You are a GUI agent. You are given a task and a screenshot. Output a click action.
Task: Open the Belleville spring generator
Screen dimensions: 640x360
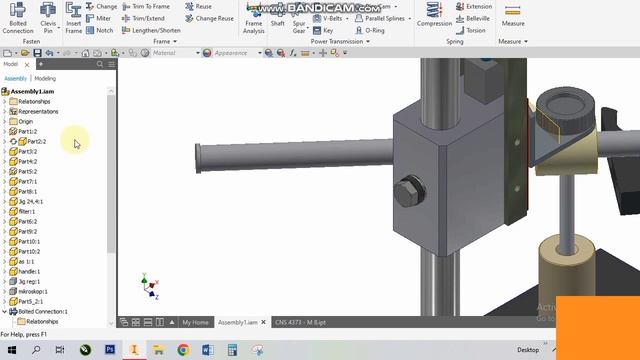click(473, 18)
